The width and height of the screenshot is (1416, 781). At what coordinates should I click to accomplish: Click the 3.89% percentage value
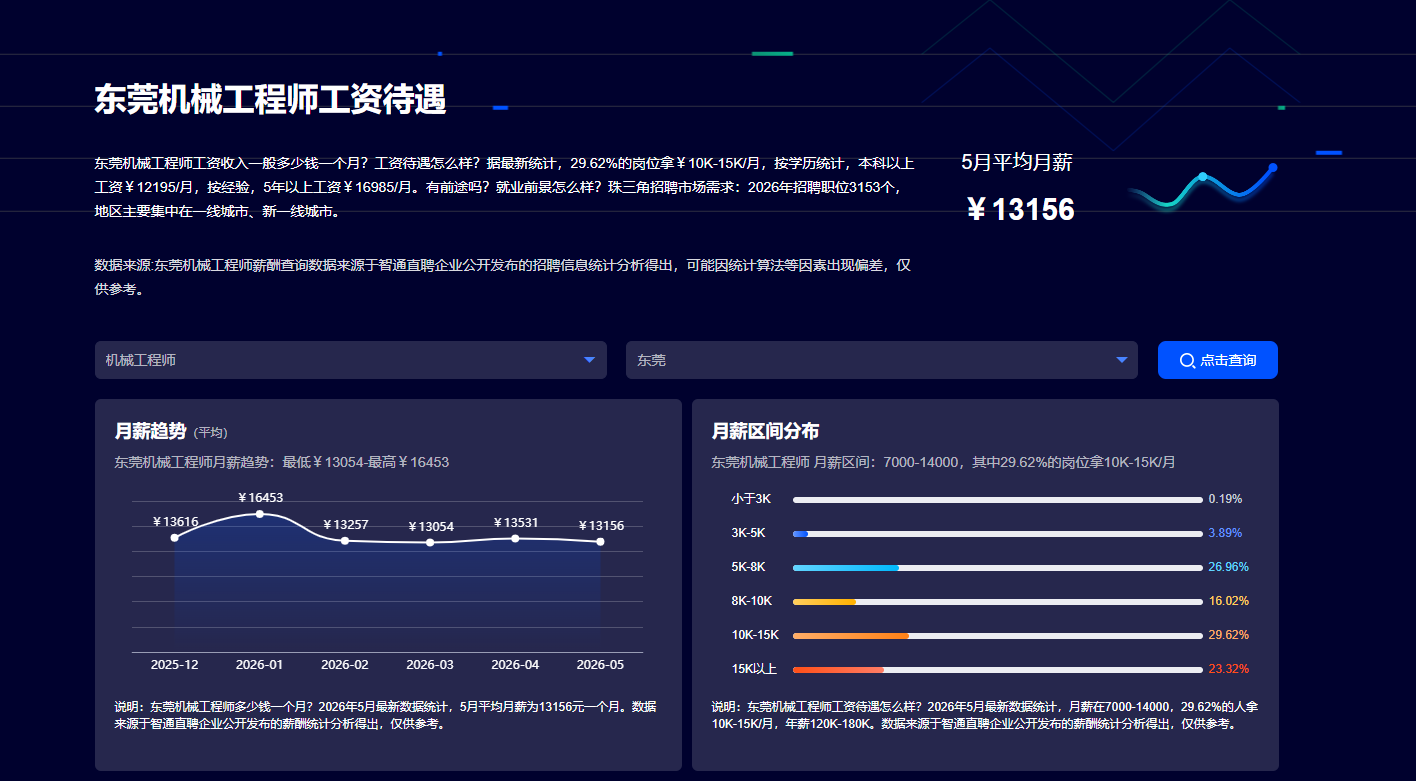[1225, 533]
